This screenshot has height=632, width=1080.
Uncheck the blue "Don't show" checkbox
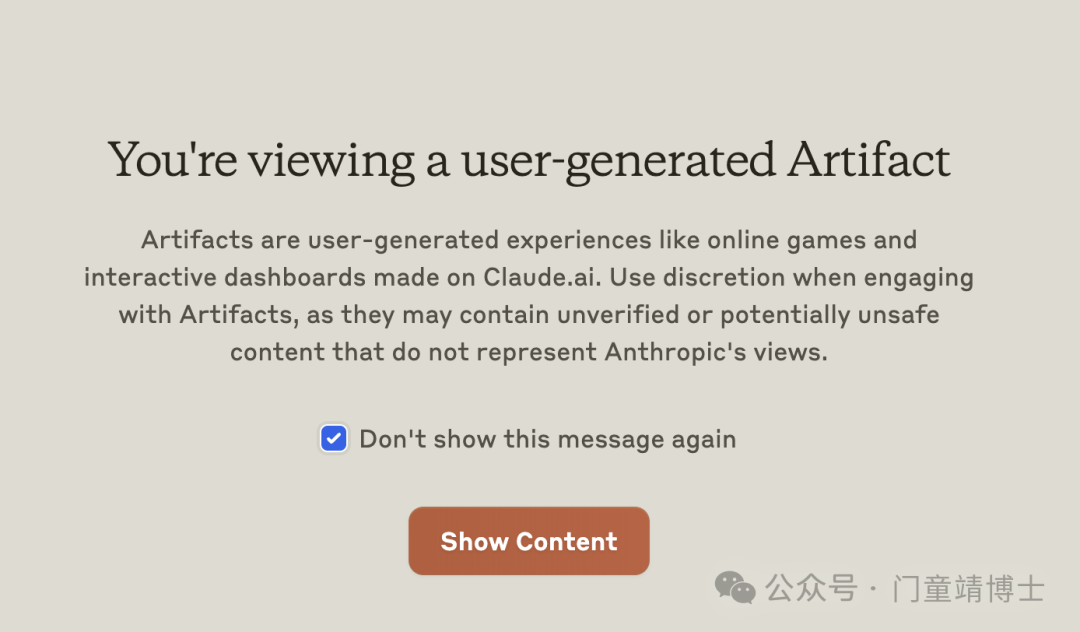point(333,439)
